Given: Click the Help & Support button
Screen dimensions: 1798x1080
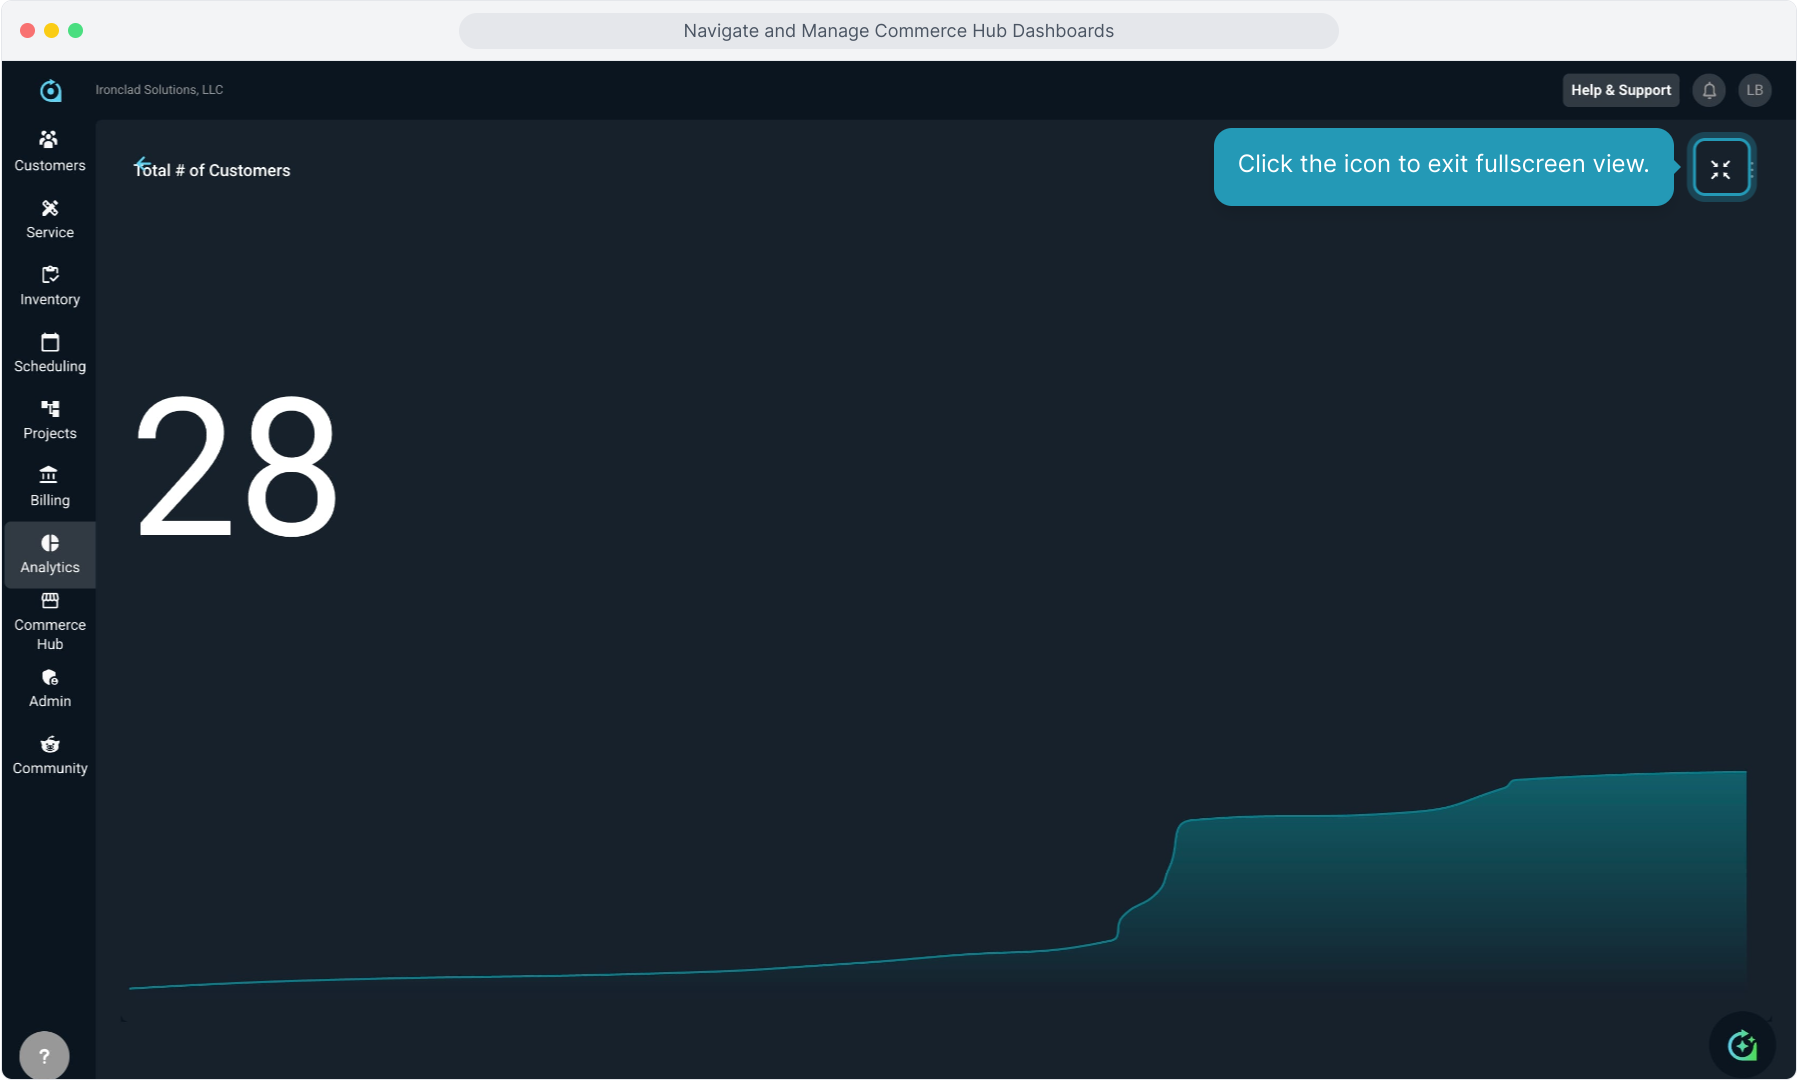Looking at the screenshot, I should [x=1620, y=90].
